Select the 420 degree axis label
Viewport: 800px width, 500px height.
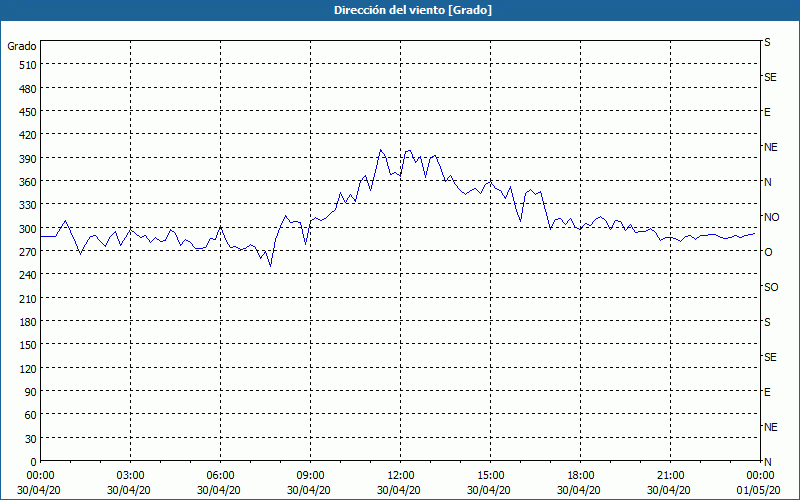click(x=29, y=135)
